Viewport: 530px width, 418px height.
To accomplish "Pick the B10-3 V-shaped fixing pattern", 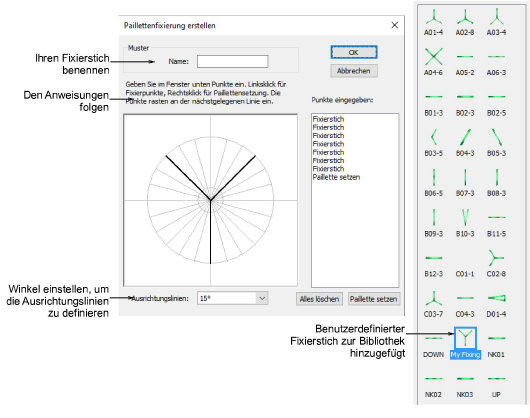I will pos(465,223).
